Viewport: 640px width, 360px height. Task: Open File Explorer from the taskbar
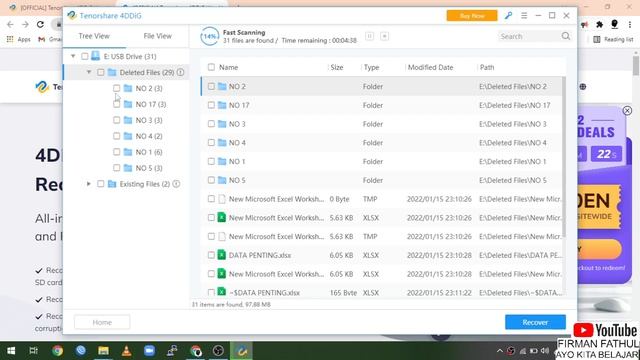[x=103, y=351]
